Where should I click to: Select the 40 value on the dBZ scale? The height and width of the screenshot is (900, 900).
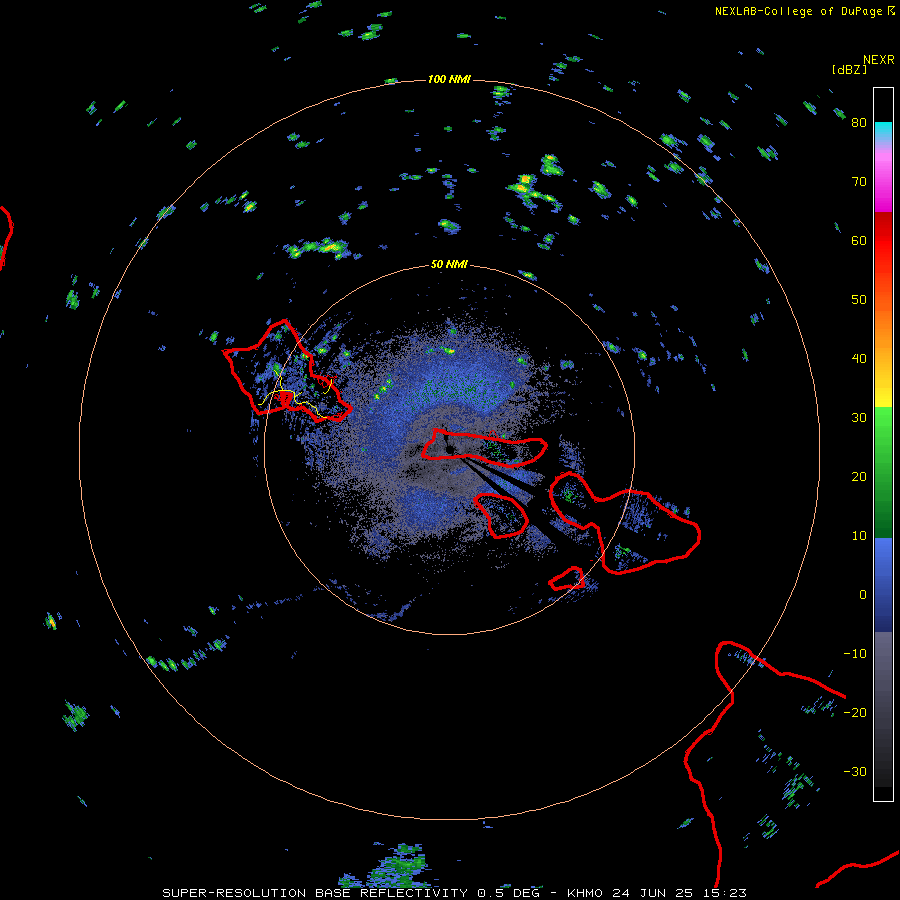(859, 359)
